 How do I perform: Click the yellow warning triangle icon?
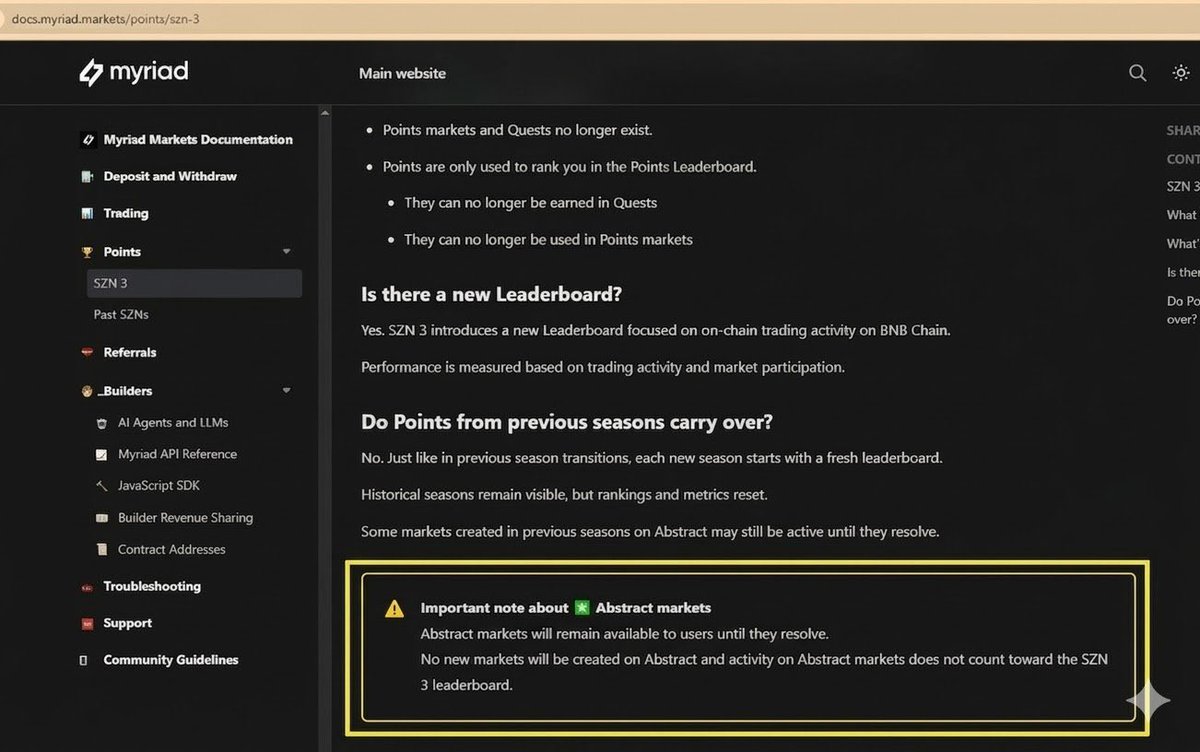point(395,608)
